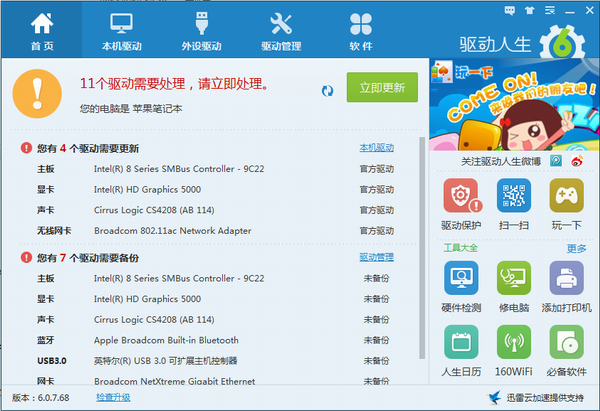Switch to 本机驱动 tab
Image resolution: width=600 pixels, height=411 pixels.
(122, 31)
